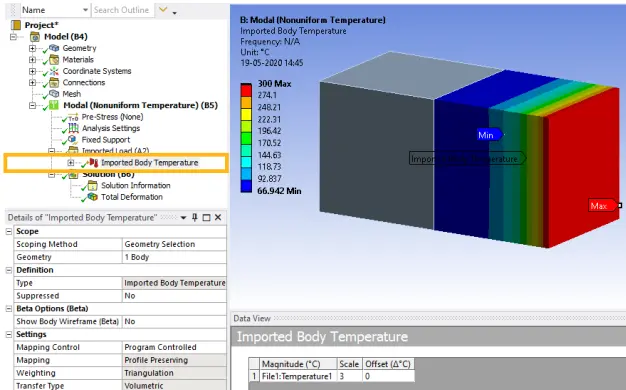This screenshot has height=390, width=626.
Task: Click the Project icon in outline
Action: coord(16,25)
